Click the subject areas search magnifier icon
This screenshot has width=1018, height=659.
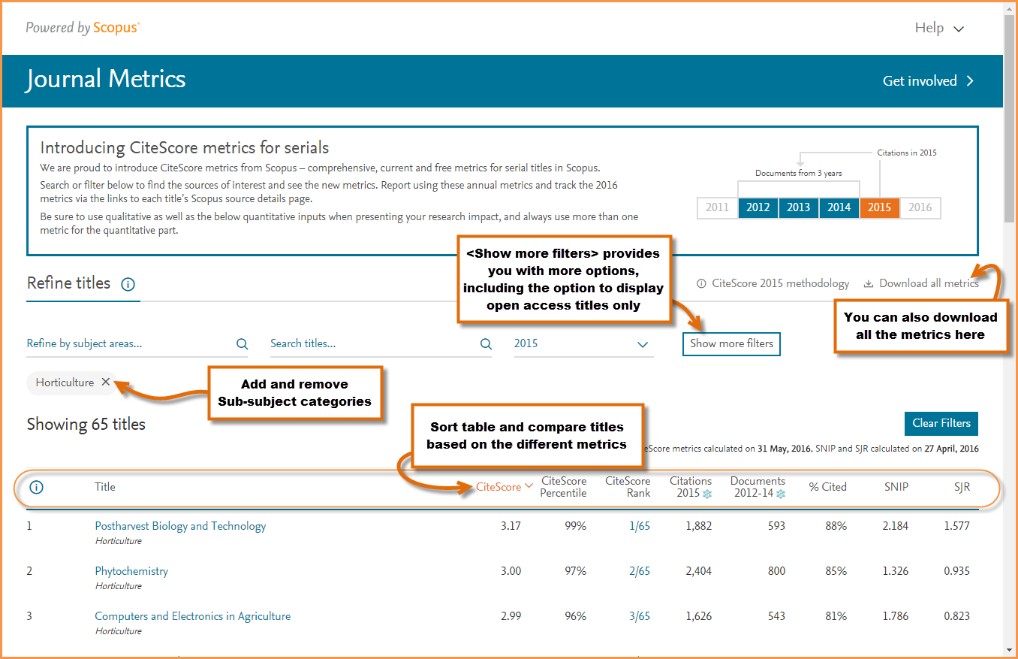pyautogui.click(x=242, y=344)
